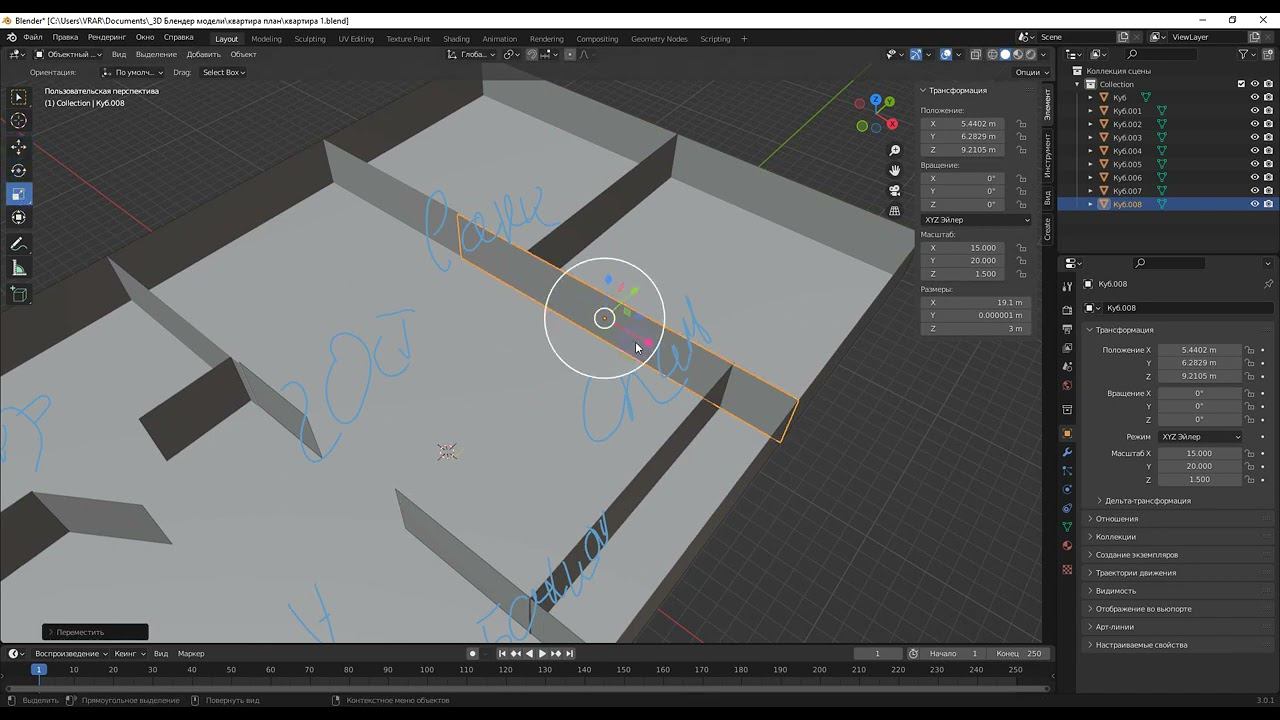Choose the Annotate pencil tool
This screenshot has width=1280, height=720.
click(x=19, y=244)
